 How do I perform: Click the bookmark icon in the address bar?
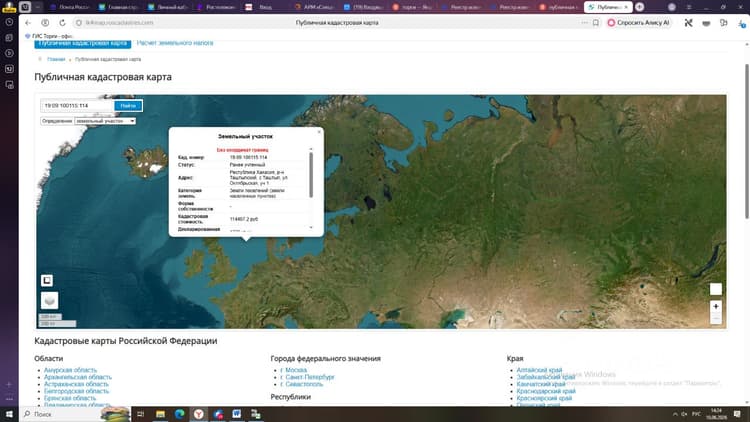tap(596, 22)
